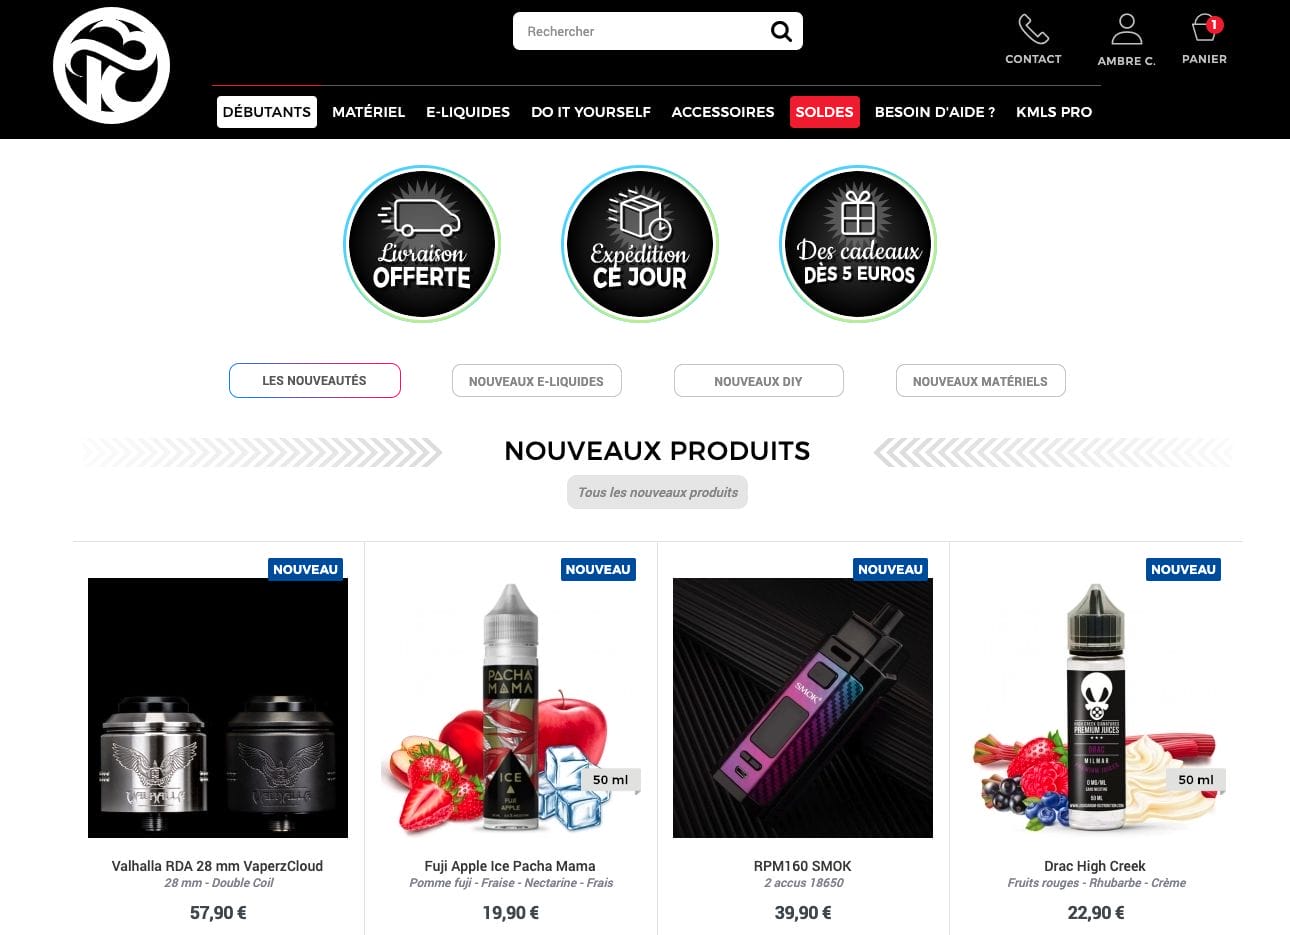Open the Soldes menu item
Screen dimensions: 1290x935
(x=824, y=112)
